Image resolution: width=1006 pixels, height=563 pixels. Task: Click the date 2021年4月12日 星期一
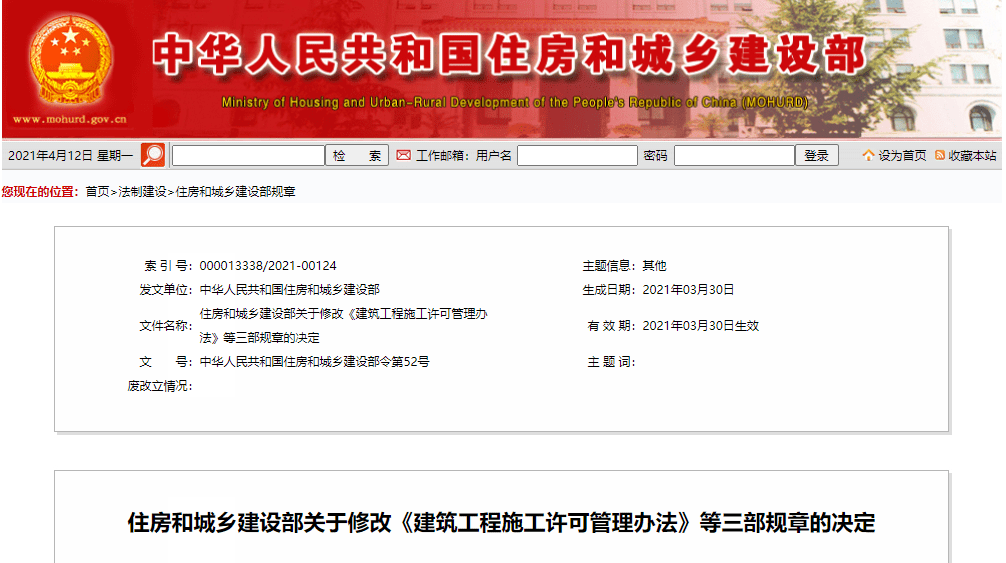click(71, 156)
